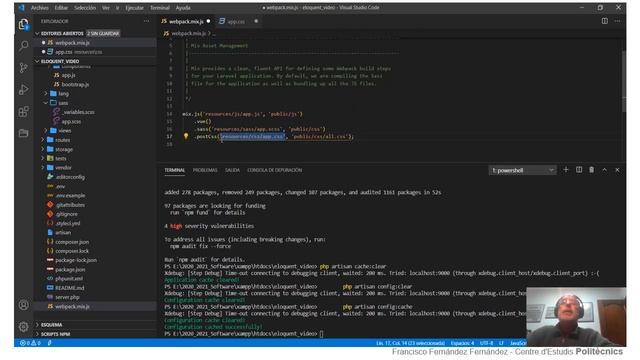The image size is (640, 360).
Task: Split the terminal panel
Action: tap(579, 170)
